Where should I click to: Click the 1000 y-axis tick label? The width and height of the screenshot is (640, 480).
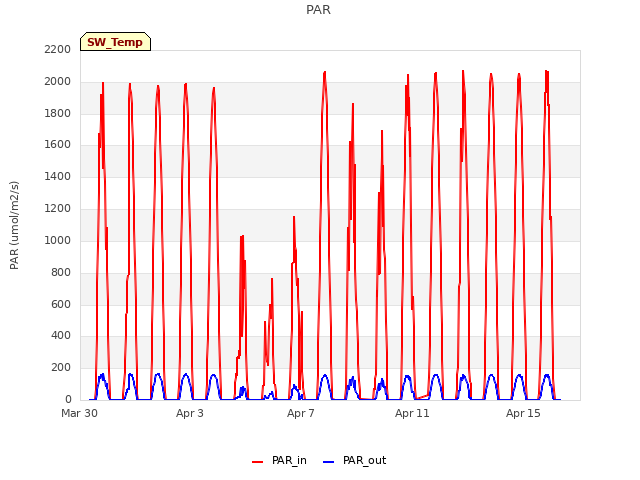[58, 240]
